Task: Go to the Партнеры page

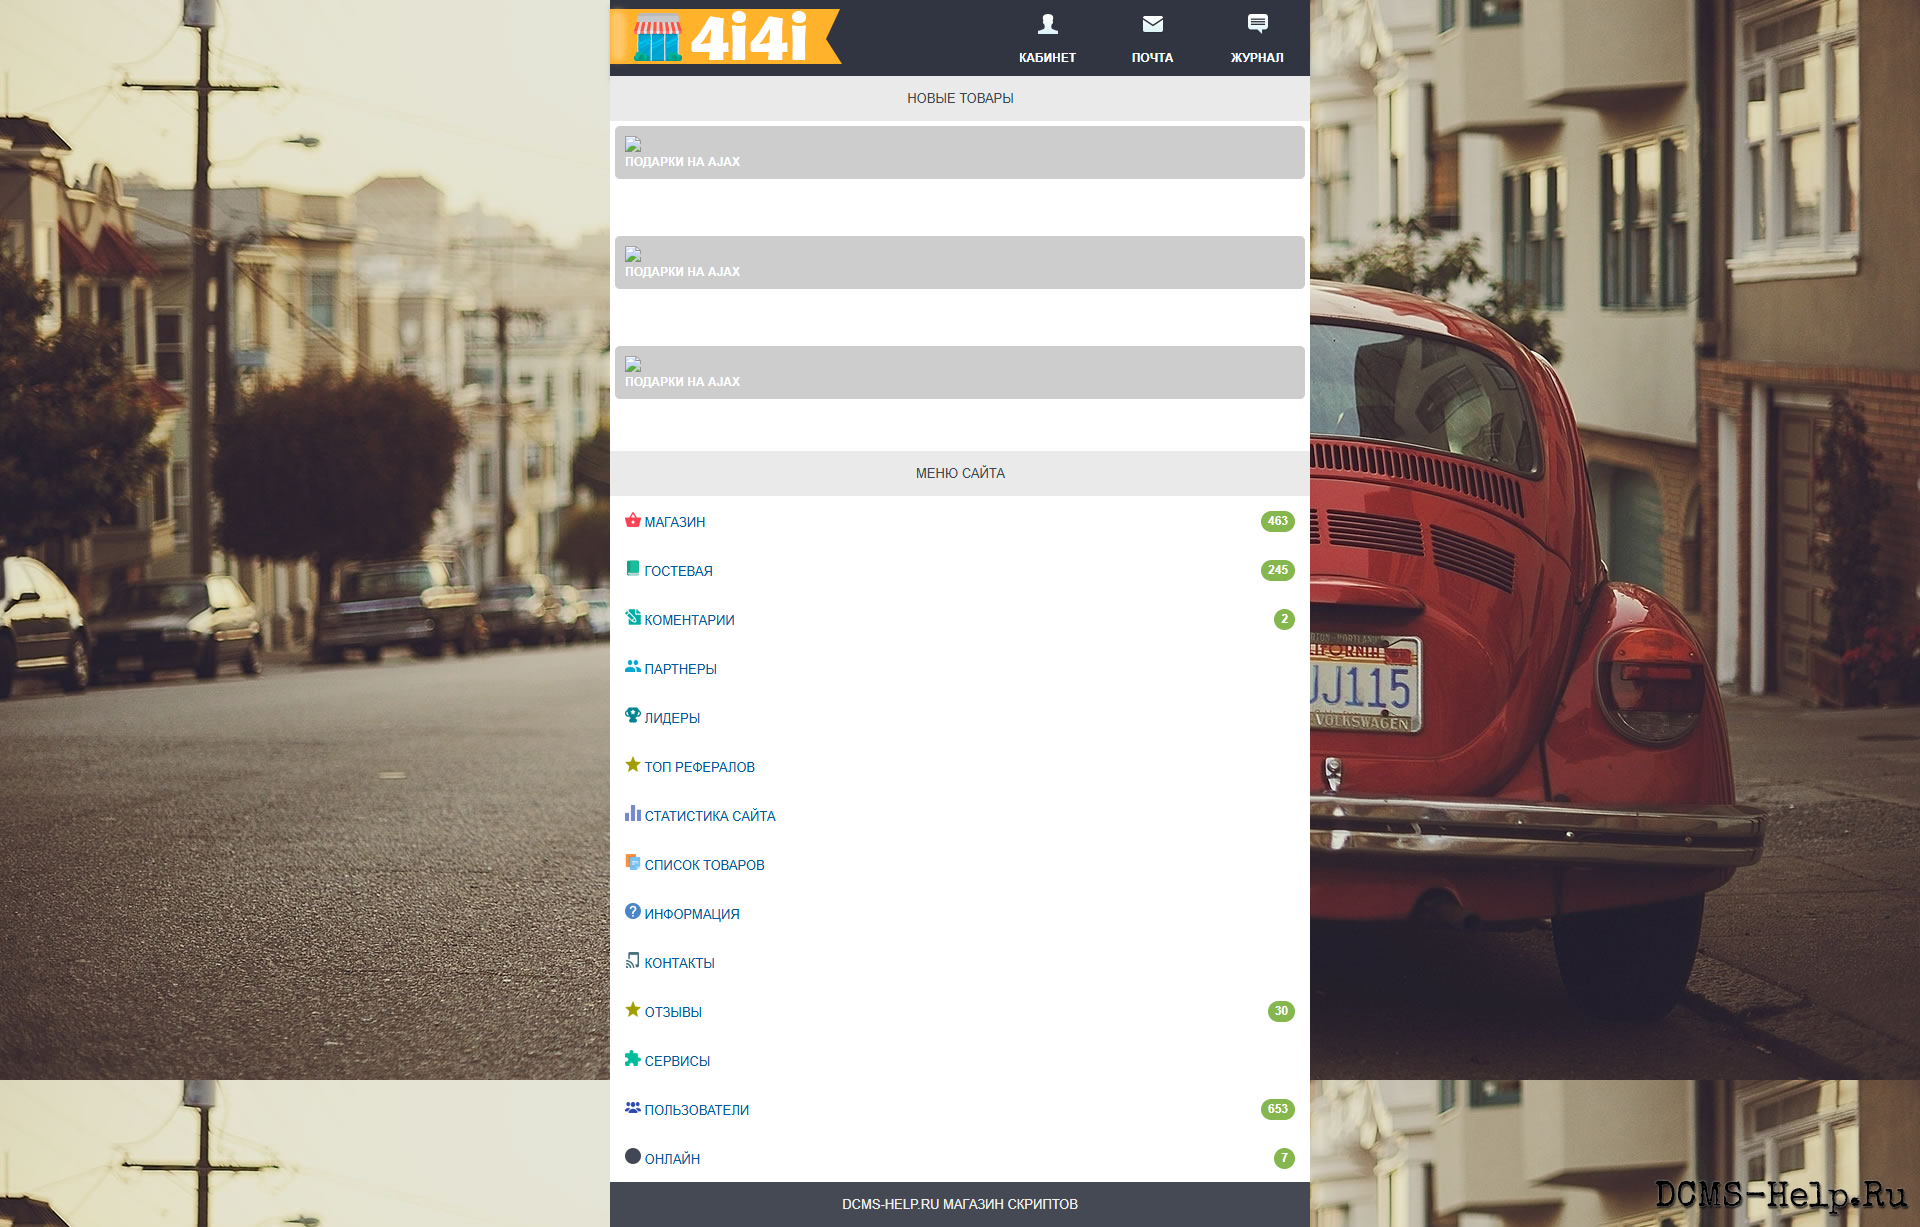Action: (680, 669)
